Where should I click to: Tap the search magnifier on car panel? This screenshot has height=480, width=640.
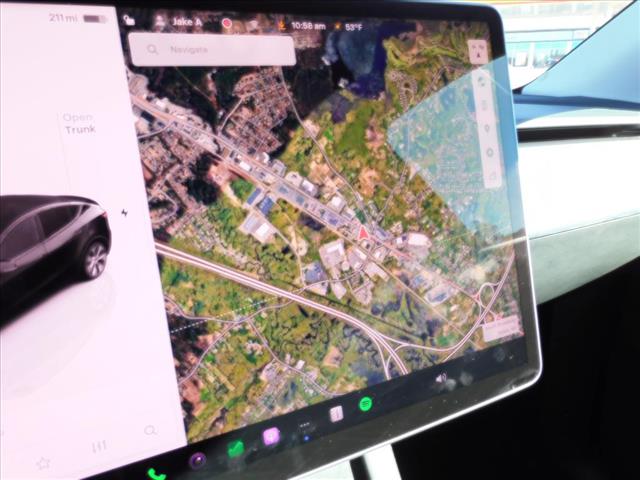150,430
